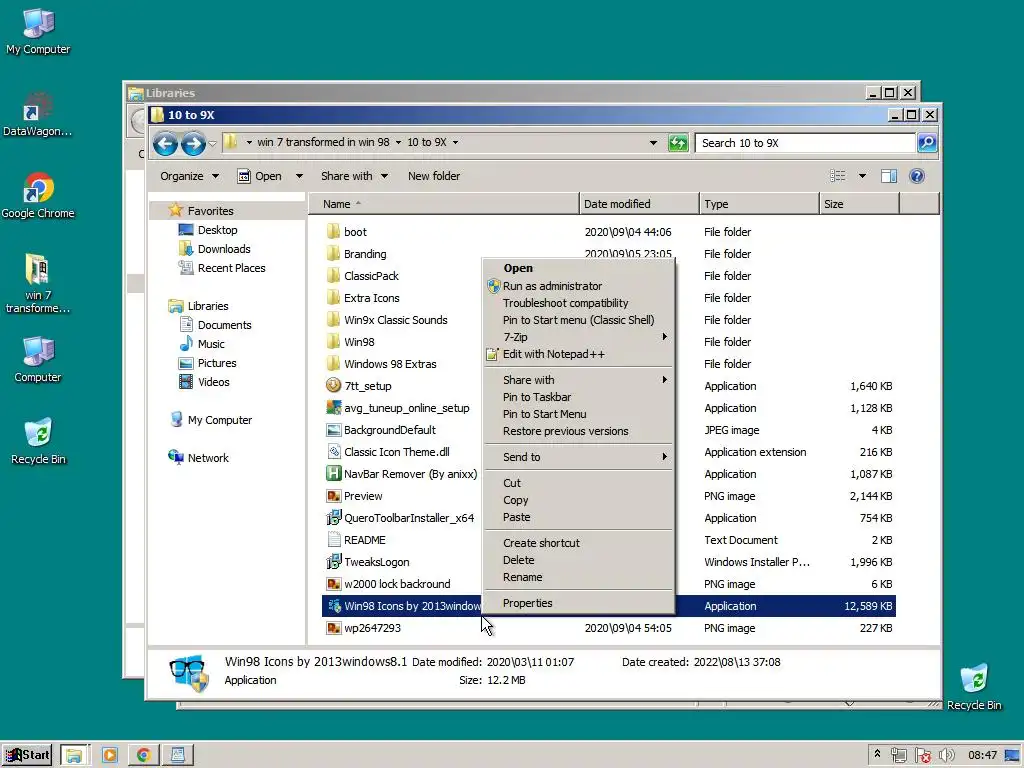Viewport: 1024px width, 768px height.
Task: Open the Organize dropdown menu
Action: tap(189, 176)
